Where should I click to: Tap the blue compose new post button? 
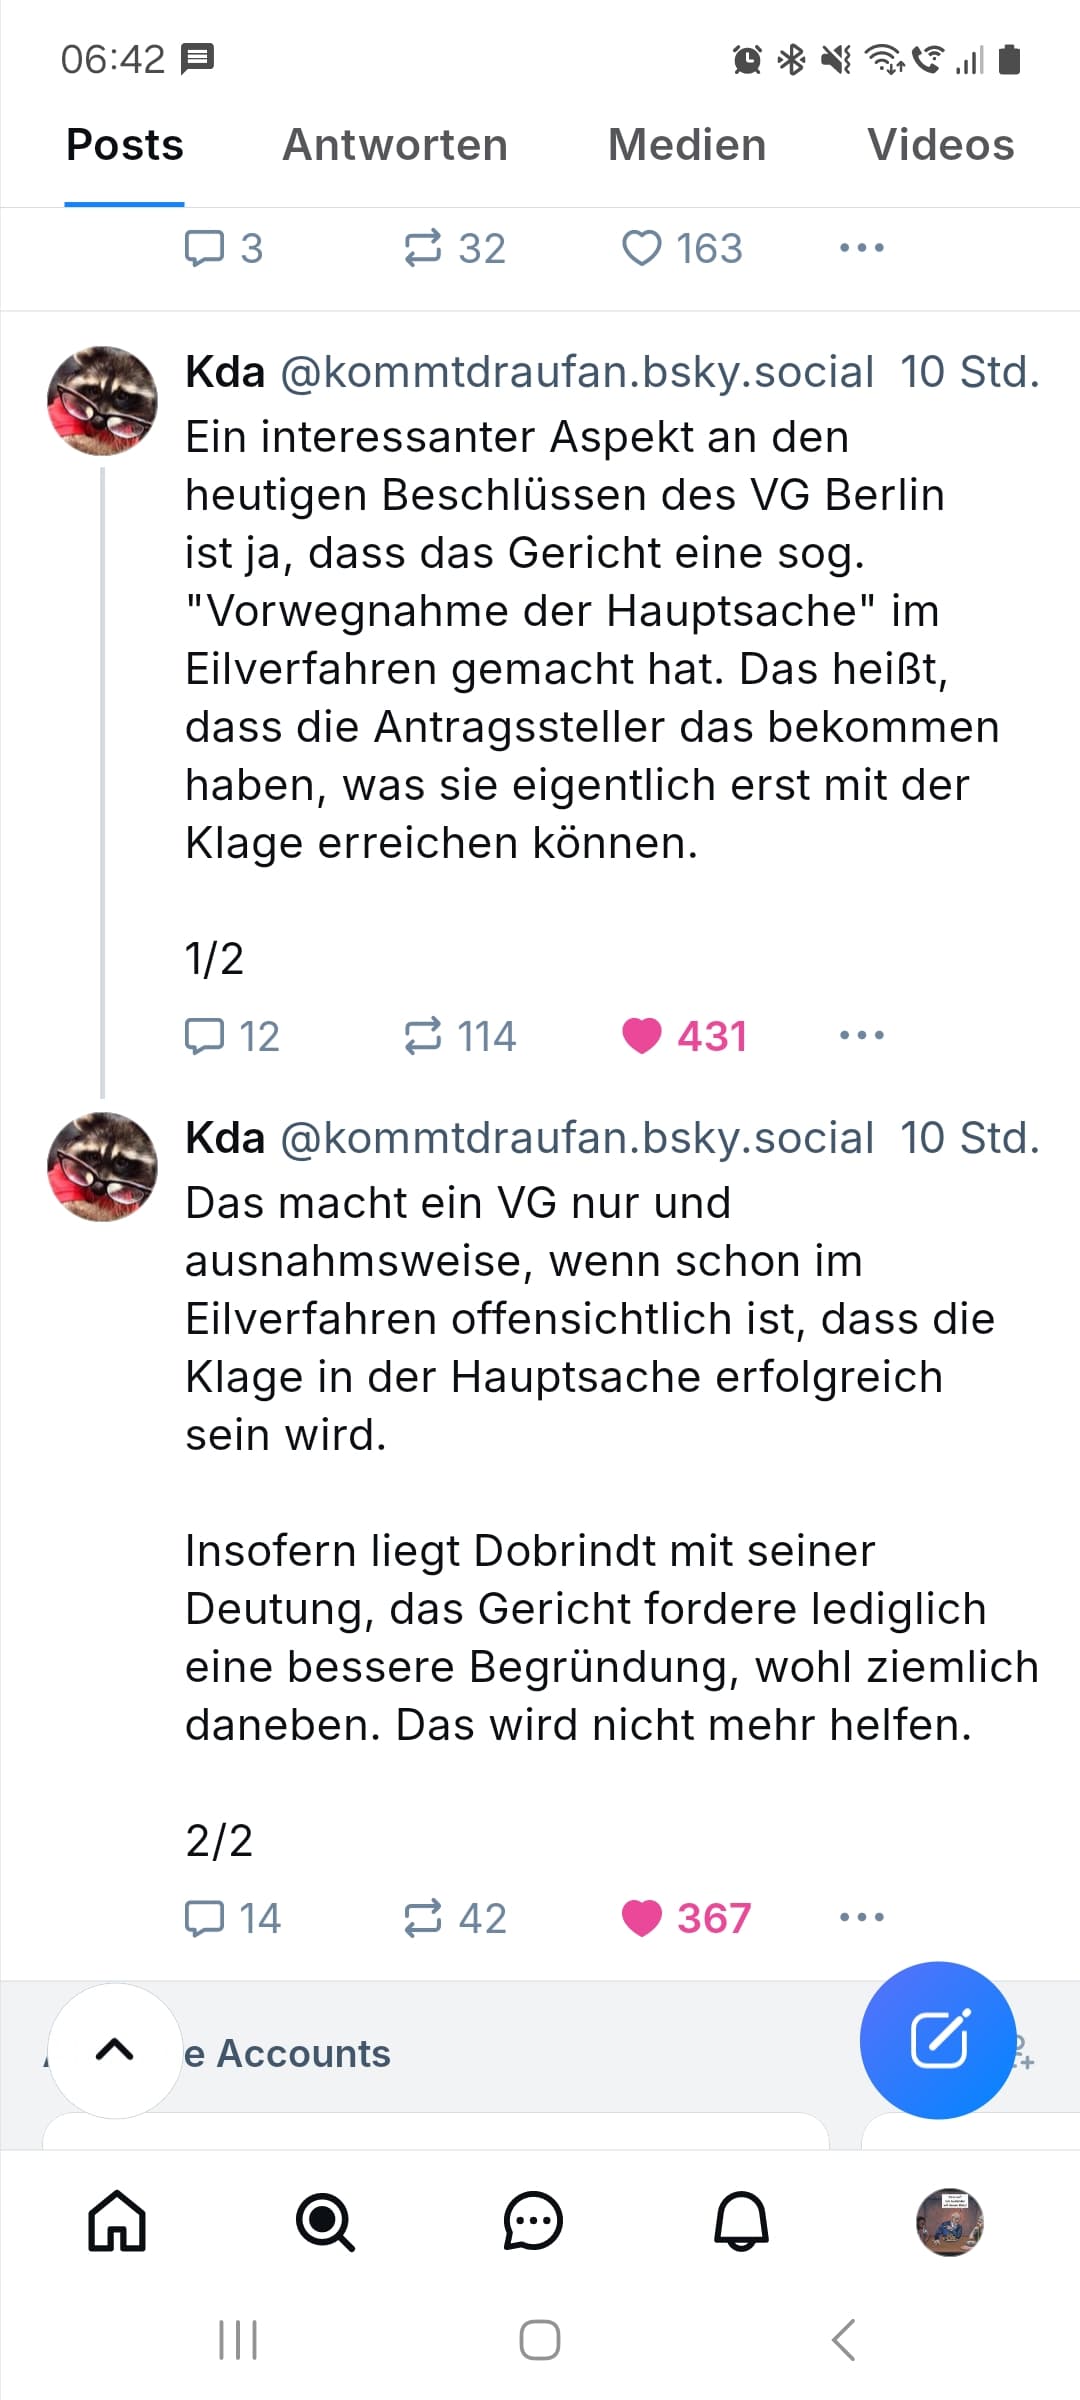938,2039
